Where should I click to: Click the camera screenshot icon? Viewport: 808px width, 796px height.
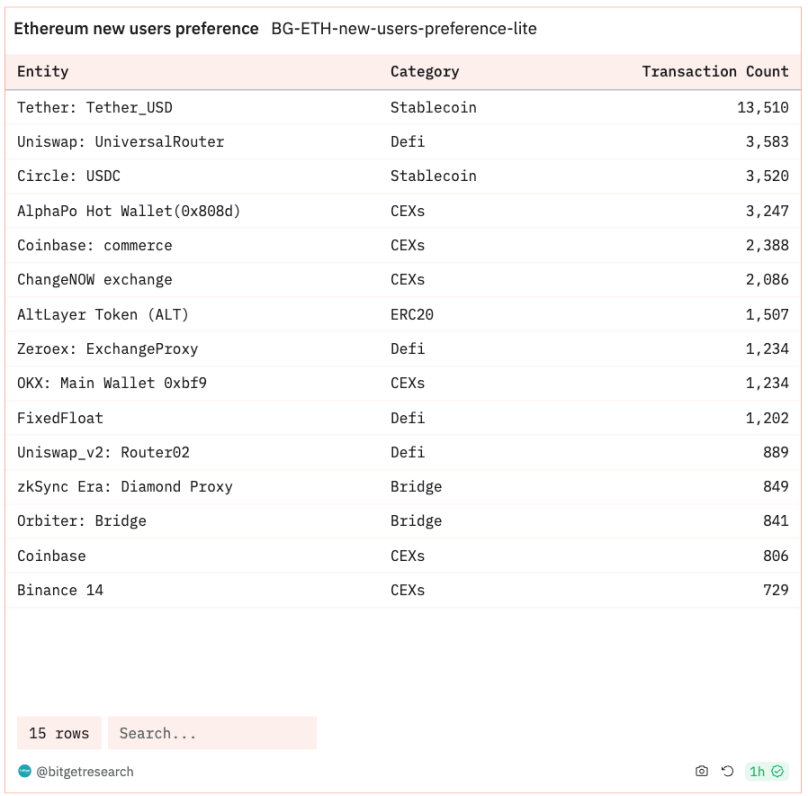coord(702,772)
